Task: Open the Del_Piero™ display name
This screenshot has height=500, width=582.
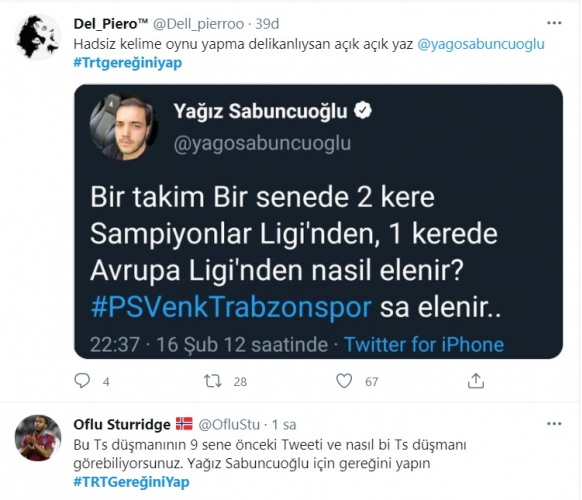Action: click(111, 24)
